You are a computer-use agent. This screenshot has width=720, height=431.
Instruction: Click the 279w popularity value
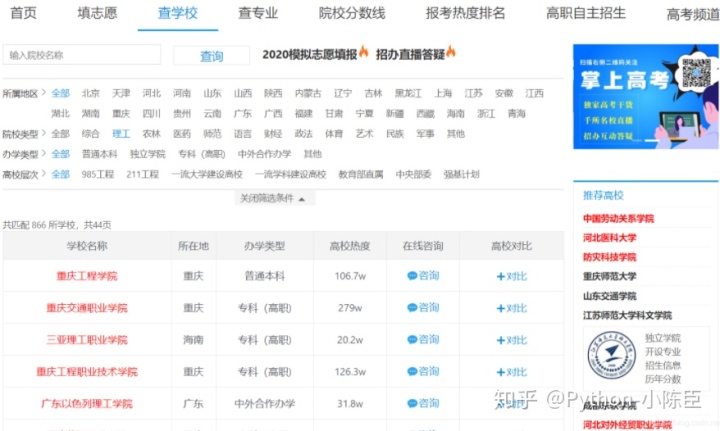point(350,308)
